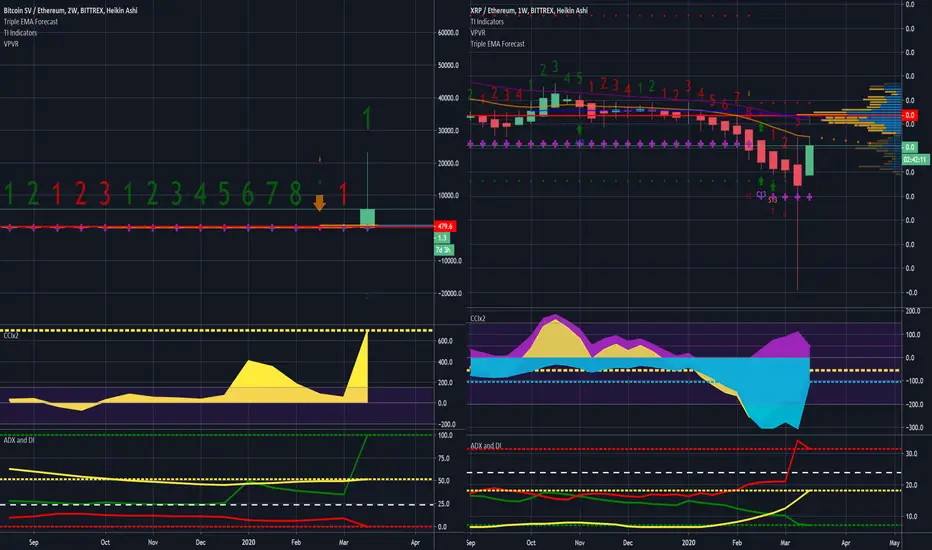Viewport: 932px width, 550px height.
Task: Click the green 7d 3h countdown label
Action: pyautogui.click(x=443, y=250)
